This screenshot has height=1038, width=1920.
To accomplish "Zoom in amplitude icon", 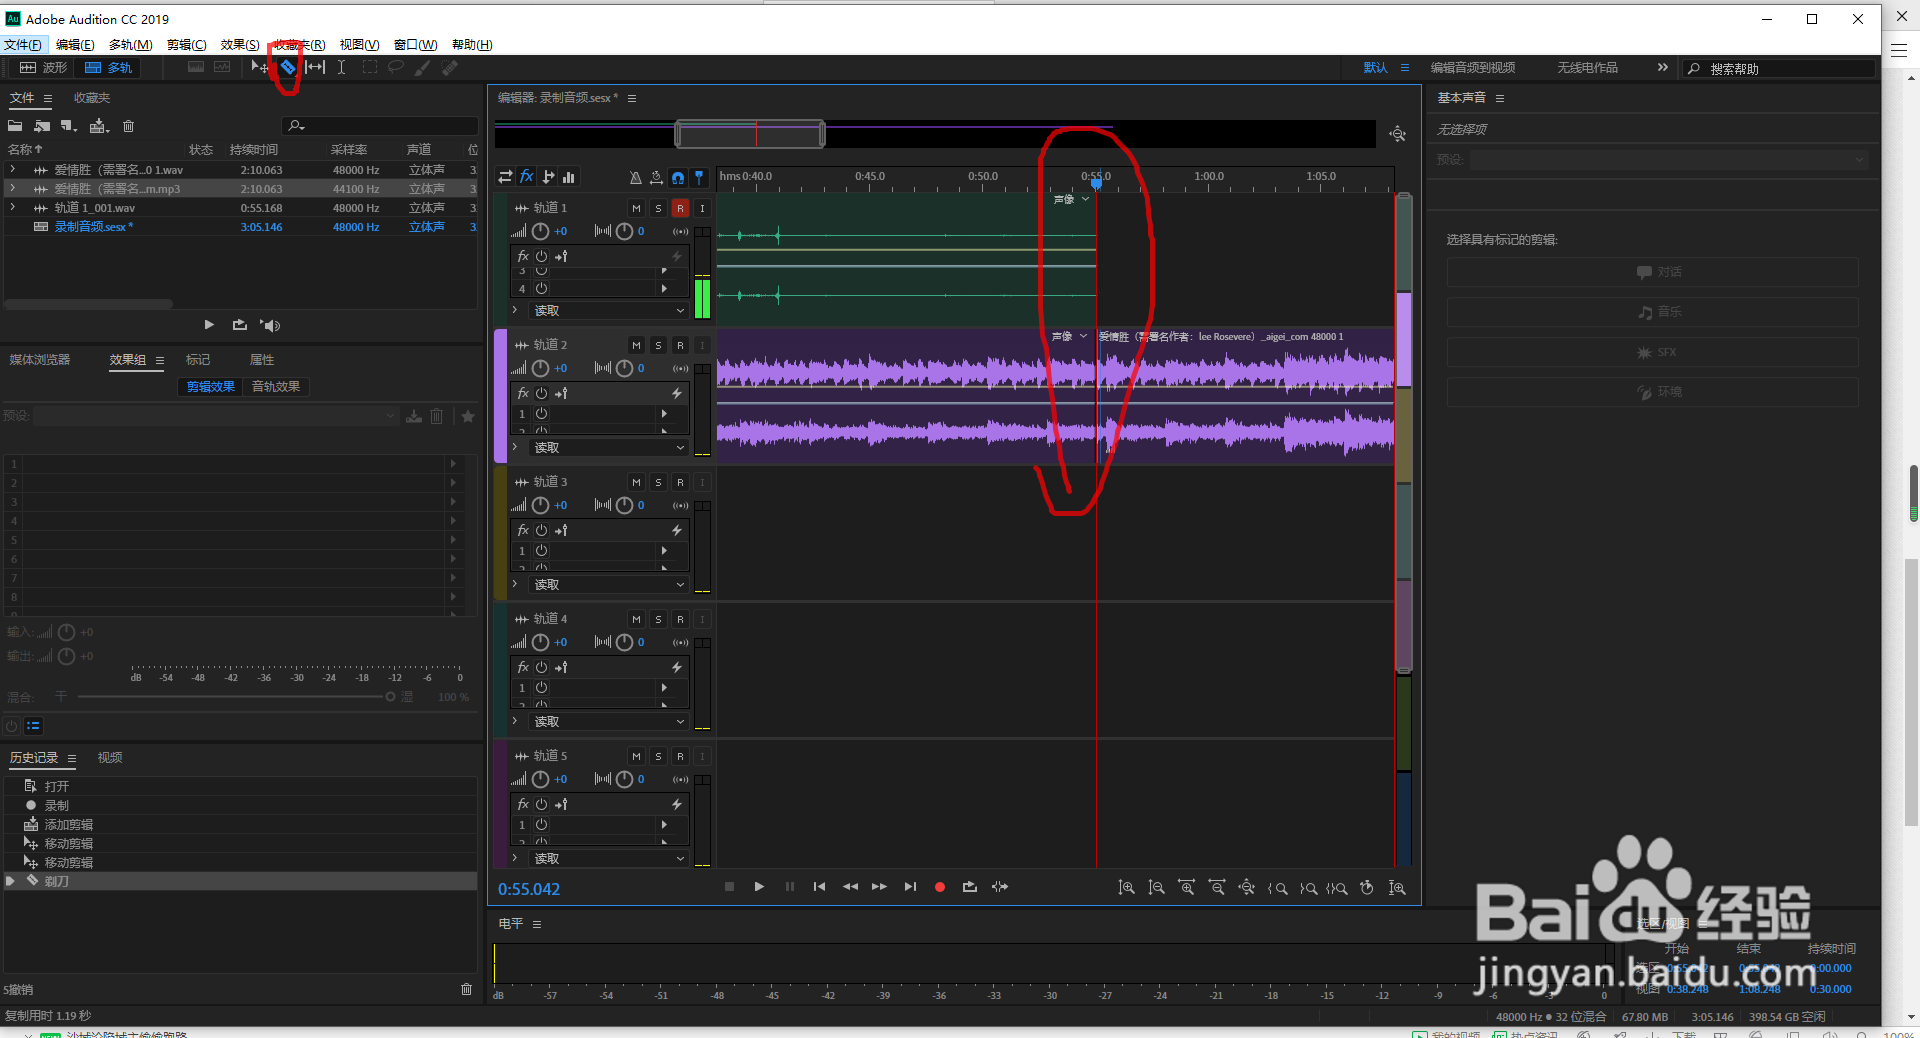I will pos(1126,888).
